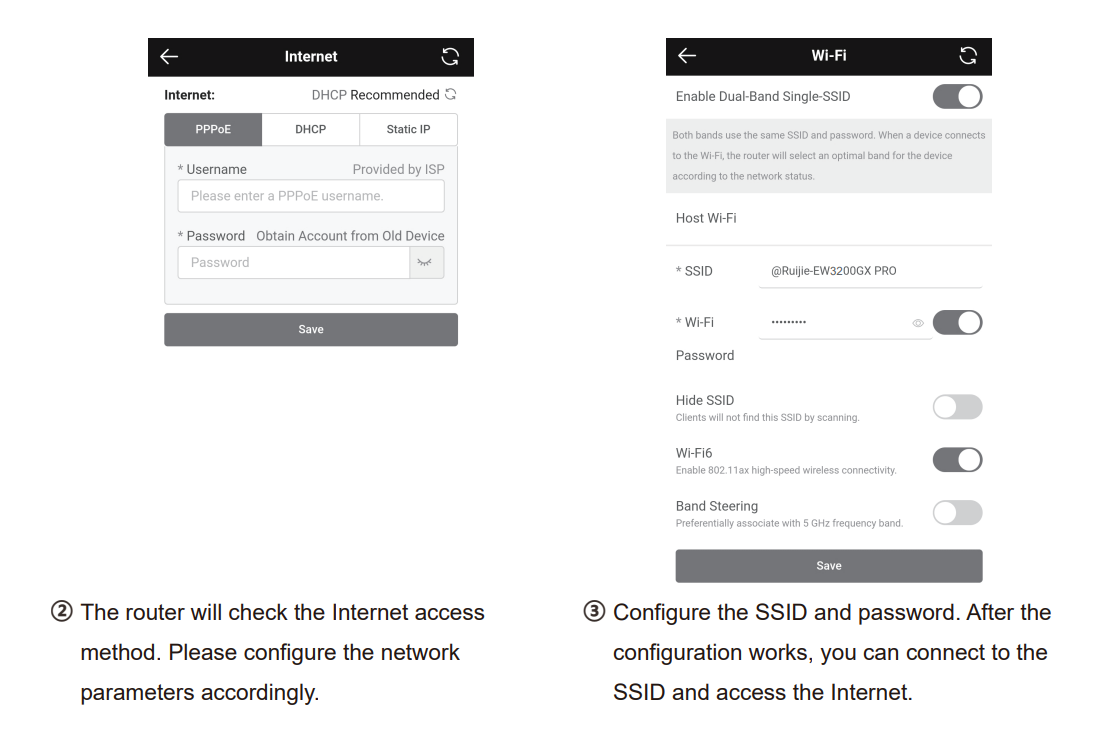Disable Dual-Band Single-SSID switch
Screen dimensions: 1113x734
point(957,97)
